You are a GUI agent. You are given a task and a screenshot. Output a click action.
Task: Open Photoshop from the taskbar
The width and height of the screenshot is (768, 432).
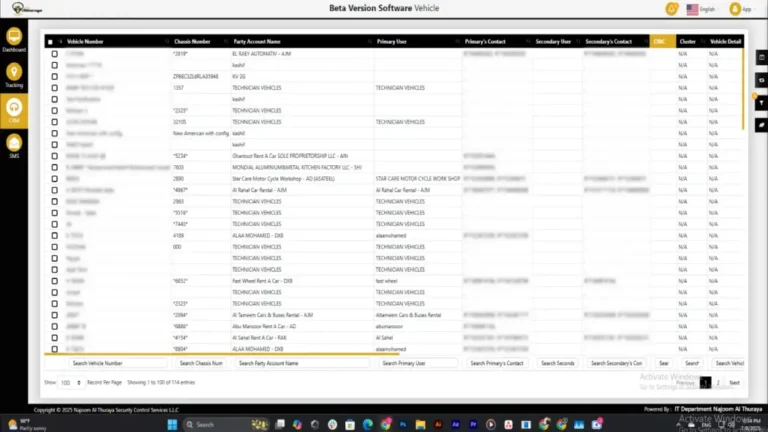click(x=403, y=425)
